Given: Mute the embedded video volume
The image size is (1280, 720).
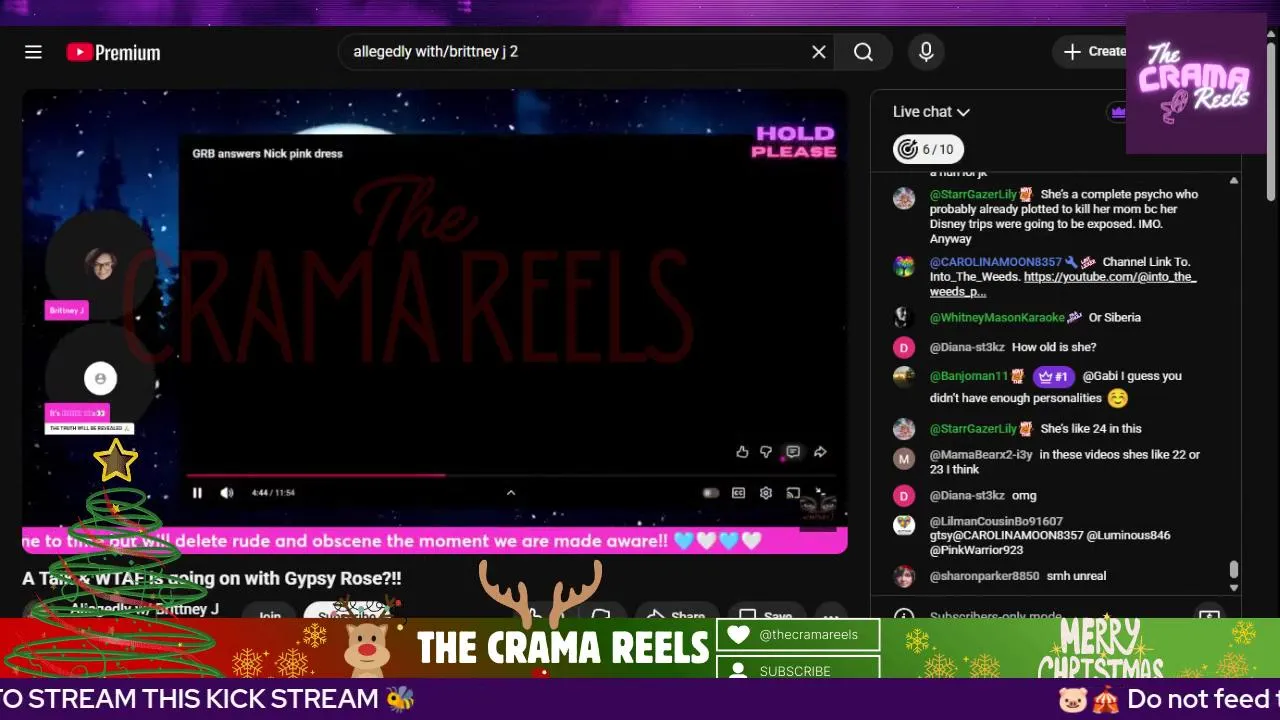Looking at the screenshot, I should (227, 493).
